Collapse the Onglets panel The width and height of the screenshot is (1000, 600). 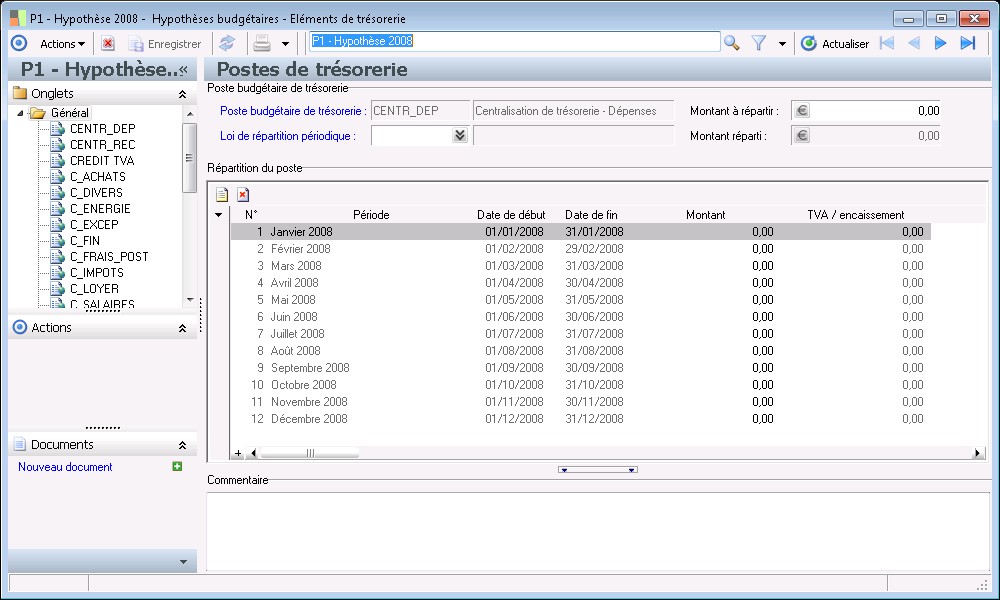coord(182,93)
